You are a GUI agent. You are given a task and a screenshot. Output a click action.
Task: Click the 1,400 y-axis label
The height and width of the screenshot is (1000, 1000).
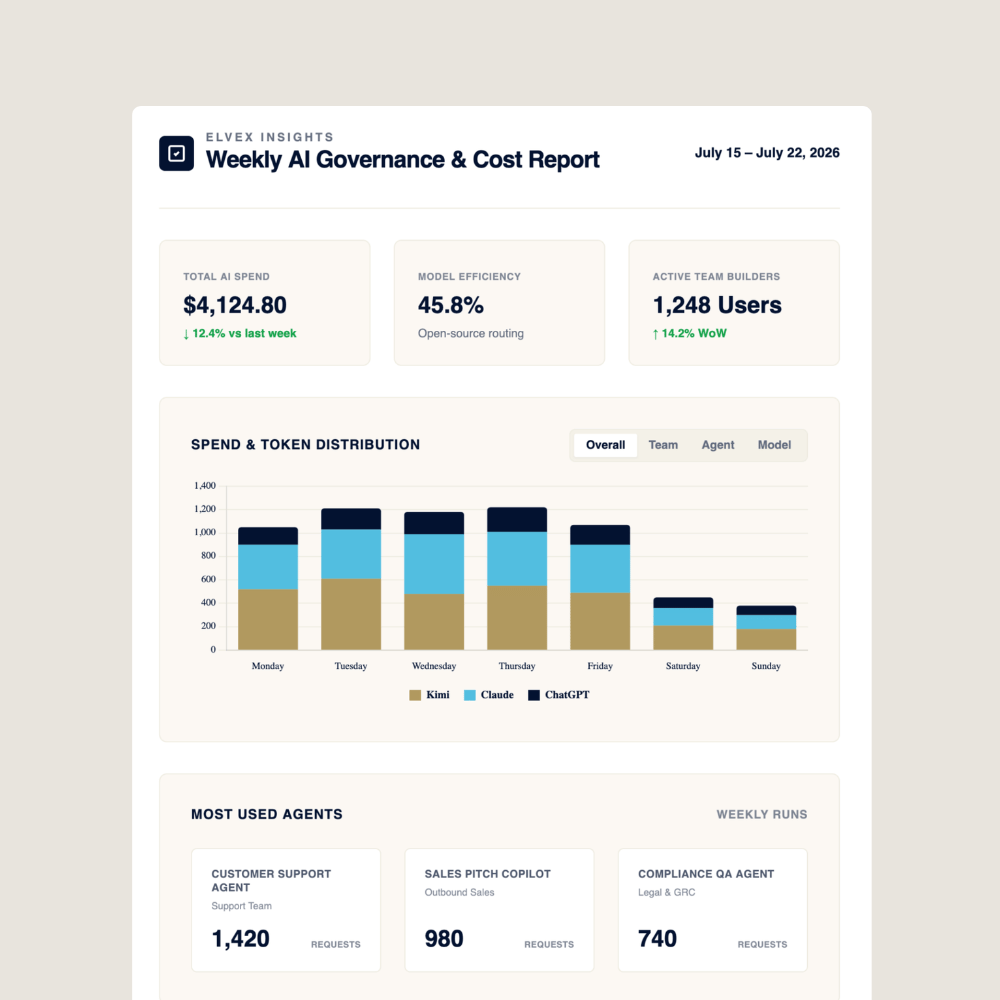click(x=205, y=486)
